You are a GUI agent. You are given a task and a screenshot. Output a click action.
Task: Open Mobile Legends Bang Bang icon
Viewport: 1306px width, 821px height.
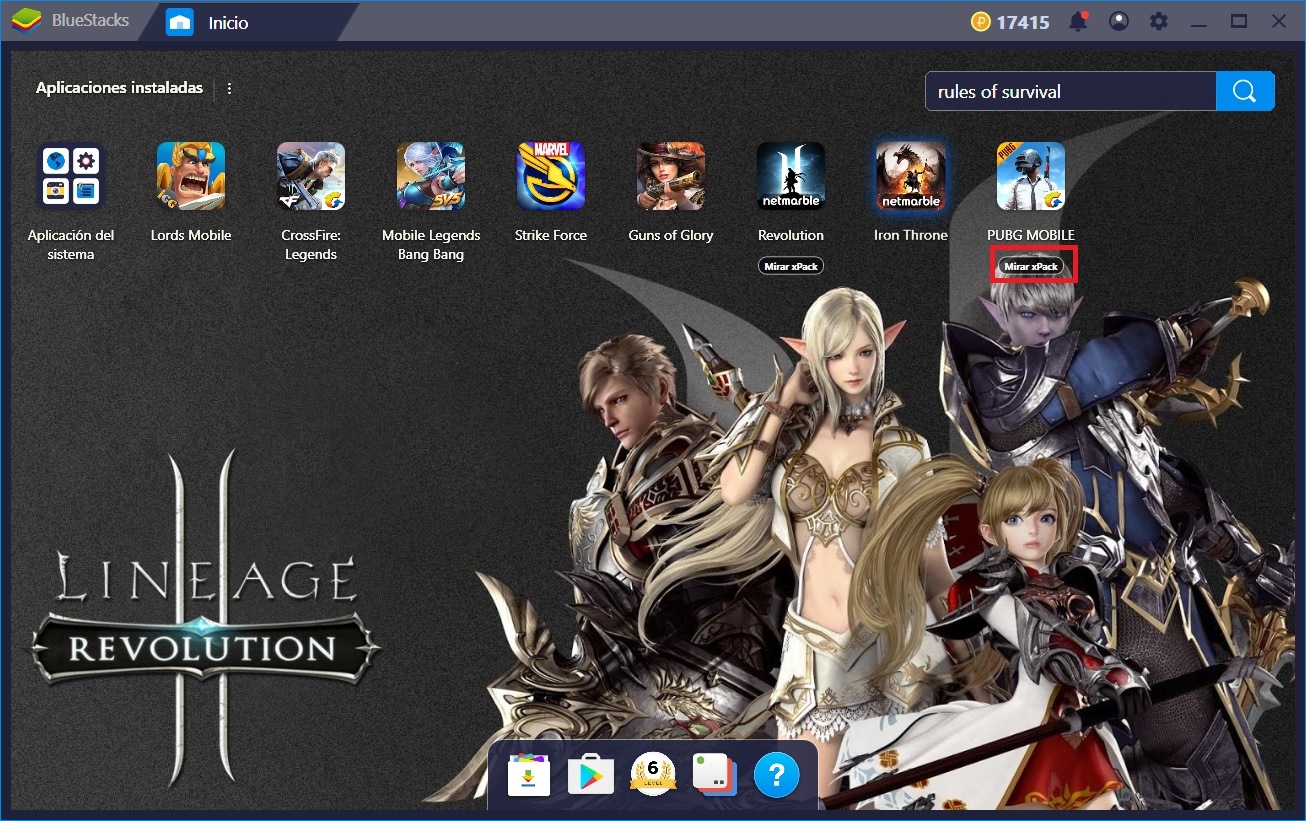click(x=431, y=176)
